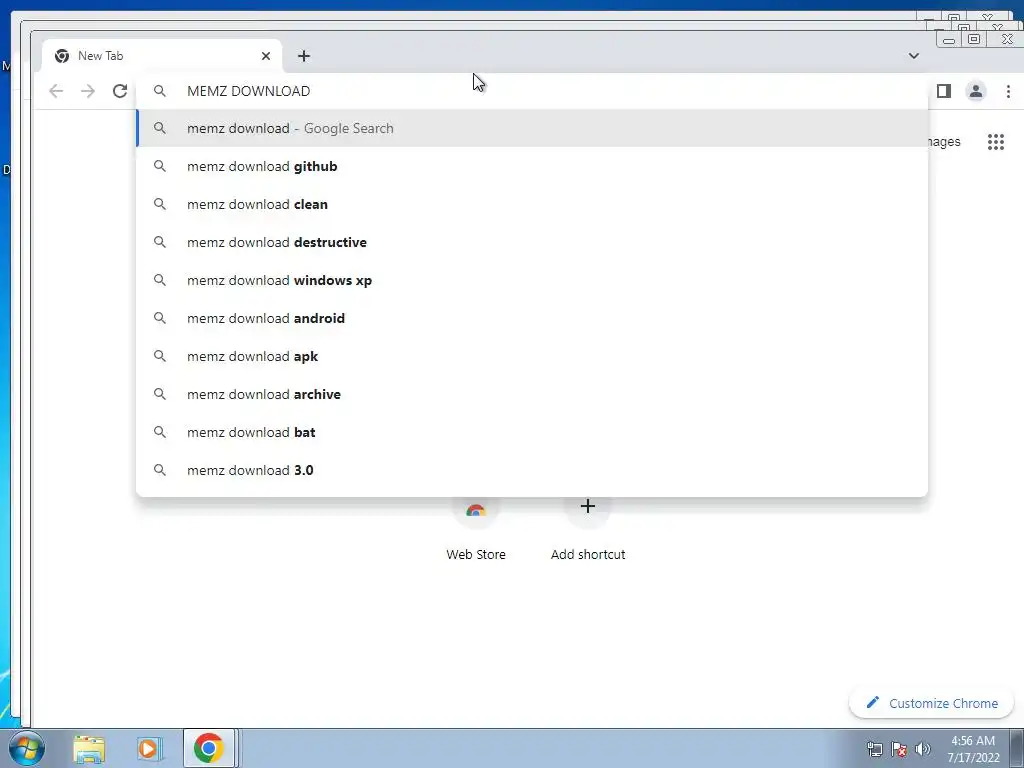Click the Chrome taskbar icon
The image size is (1024, 768).
pos(208,748)
